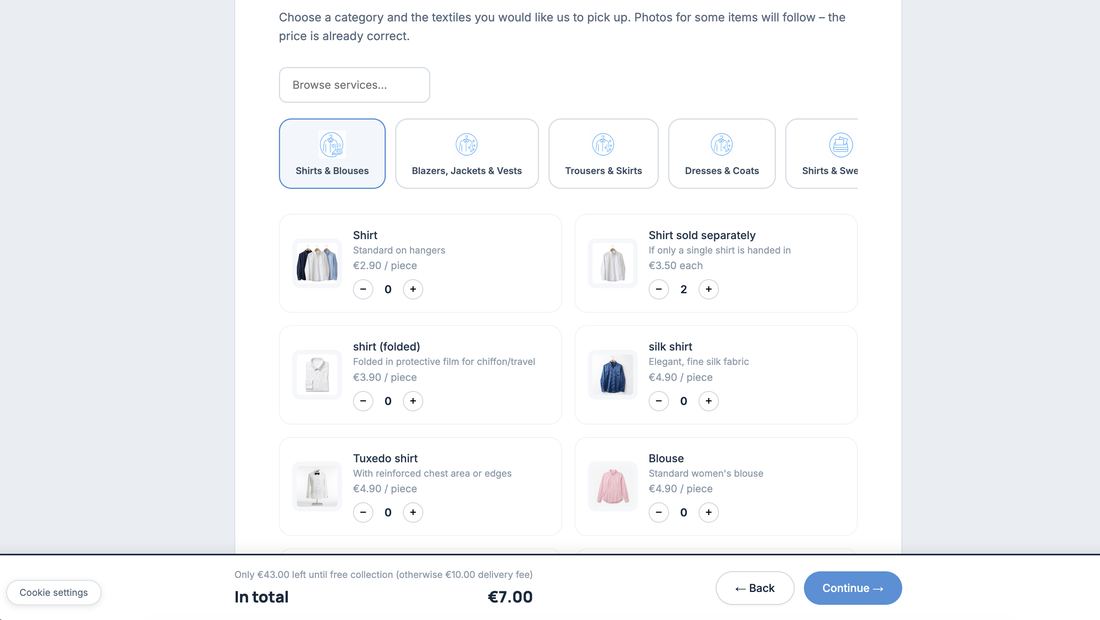Image resolution: width=1100 pixels, height=620 pixels.
Task: Click the Tuxedo shirt product thumbnail
Action: coord(316,487)
